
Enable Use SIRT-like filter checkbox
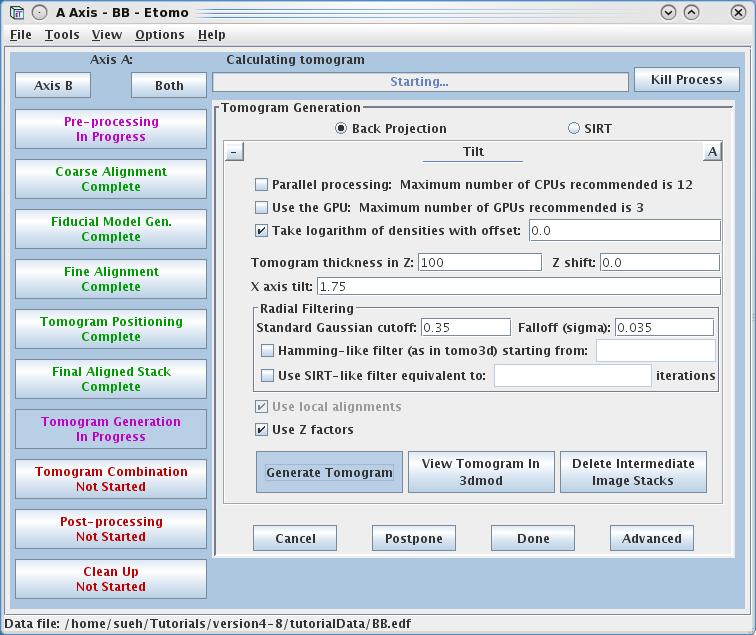click(x=267, y=375)
